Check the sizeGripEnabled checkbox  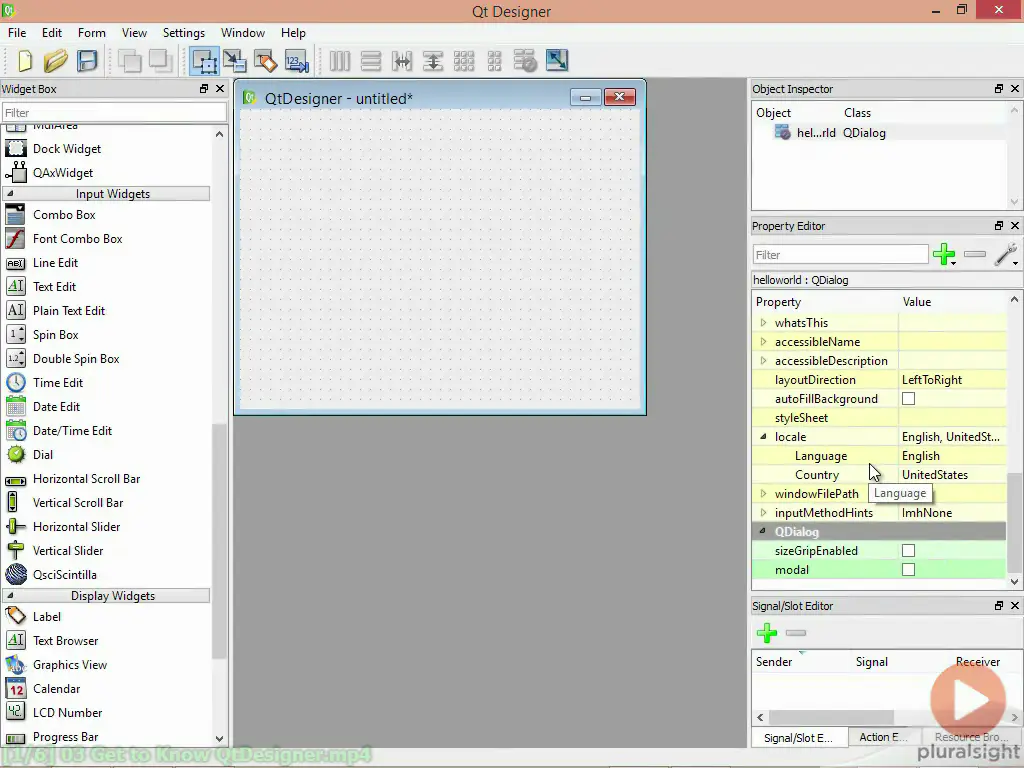click(908, 551)
